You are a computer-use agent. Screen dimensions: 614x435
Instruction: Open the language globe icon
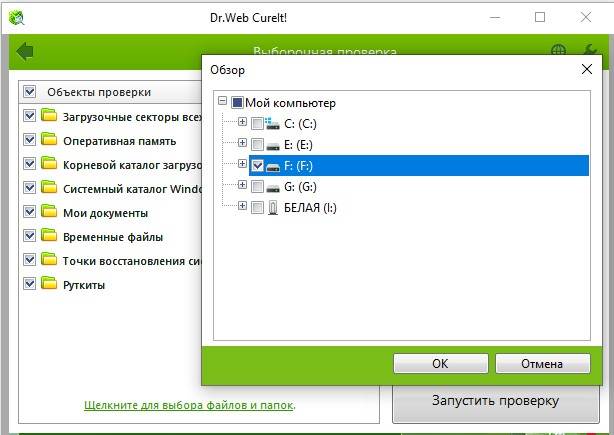558,51
